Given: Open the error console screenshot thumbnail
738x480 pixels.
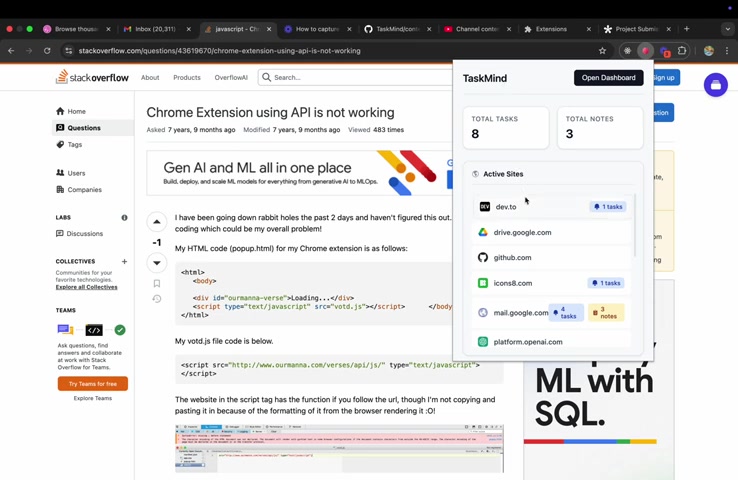Looking at the screenshot, I should pos(339,449).
